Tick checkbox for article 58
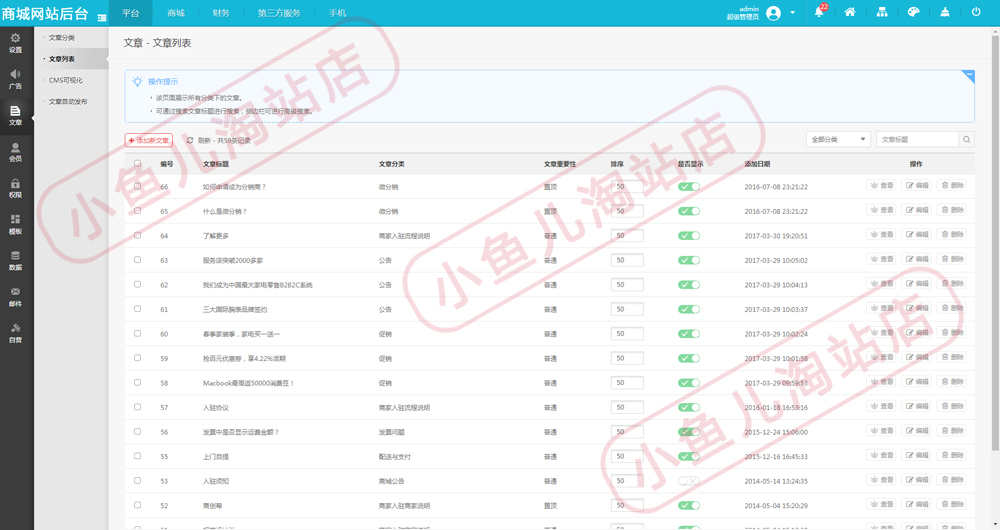 pyautogui.click(x=137, y=382)
